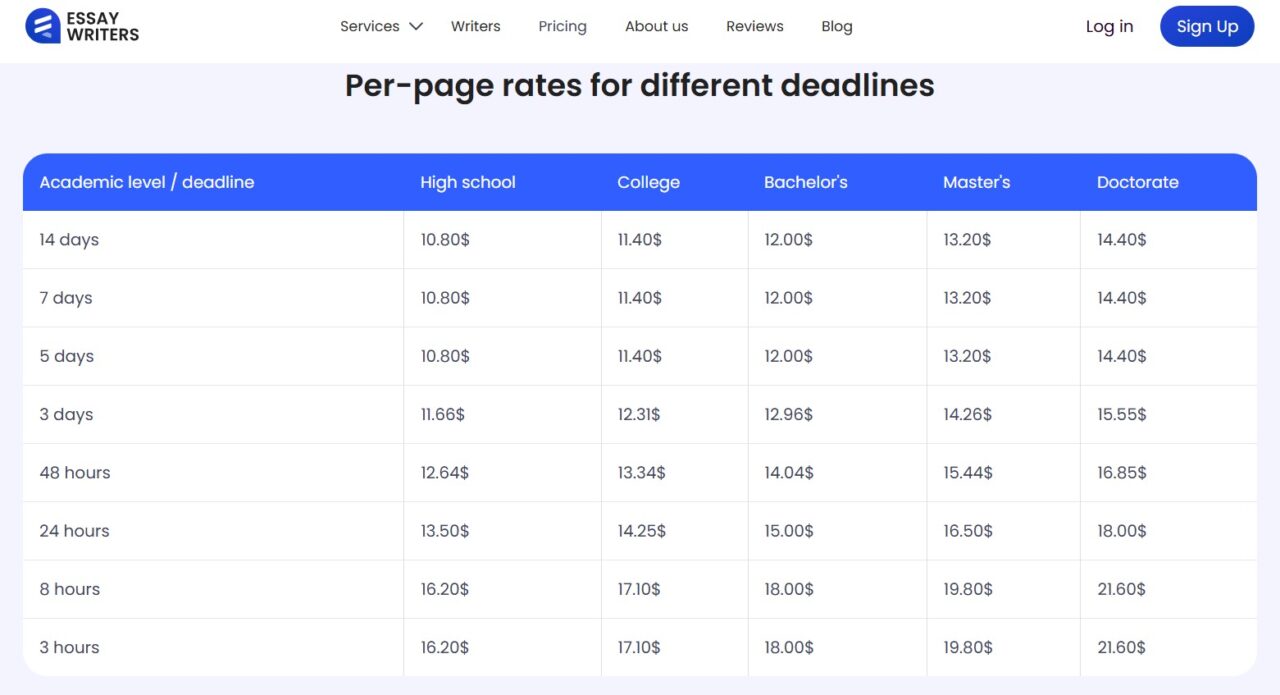Click the 14 days deadline row label
Screen dimensions: 1280x695
(69, 240)
